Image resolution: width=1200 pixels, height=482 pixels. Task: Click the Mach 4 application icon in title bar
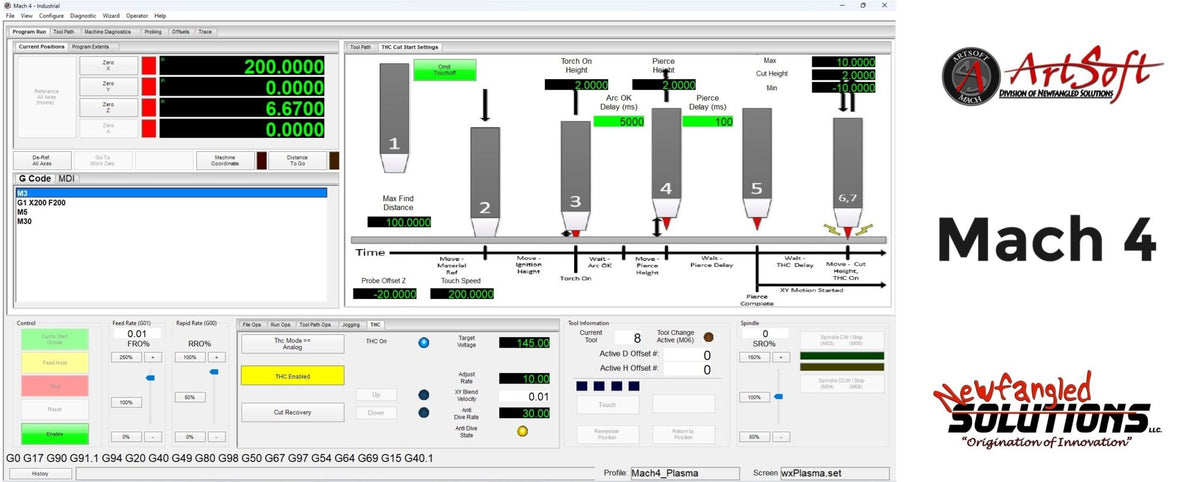point(7,5)
